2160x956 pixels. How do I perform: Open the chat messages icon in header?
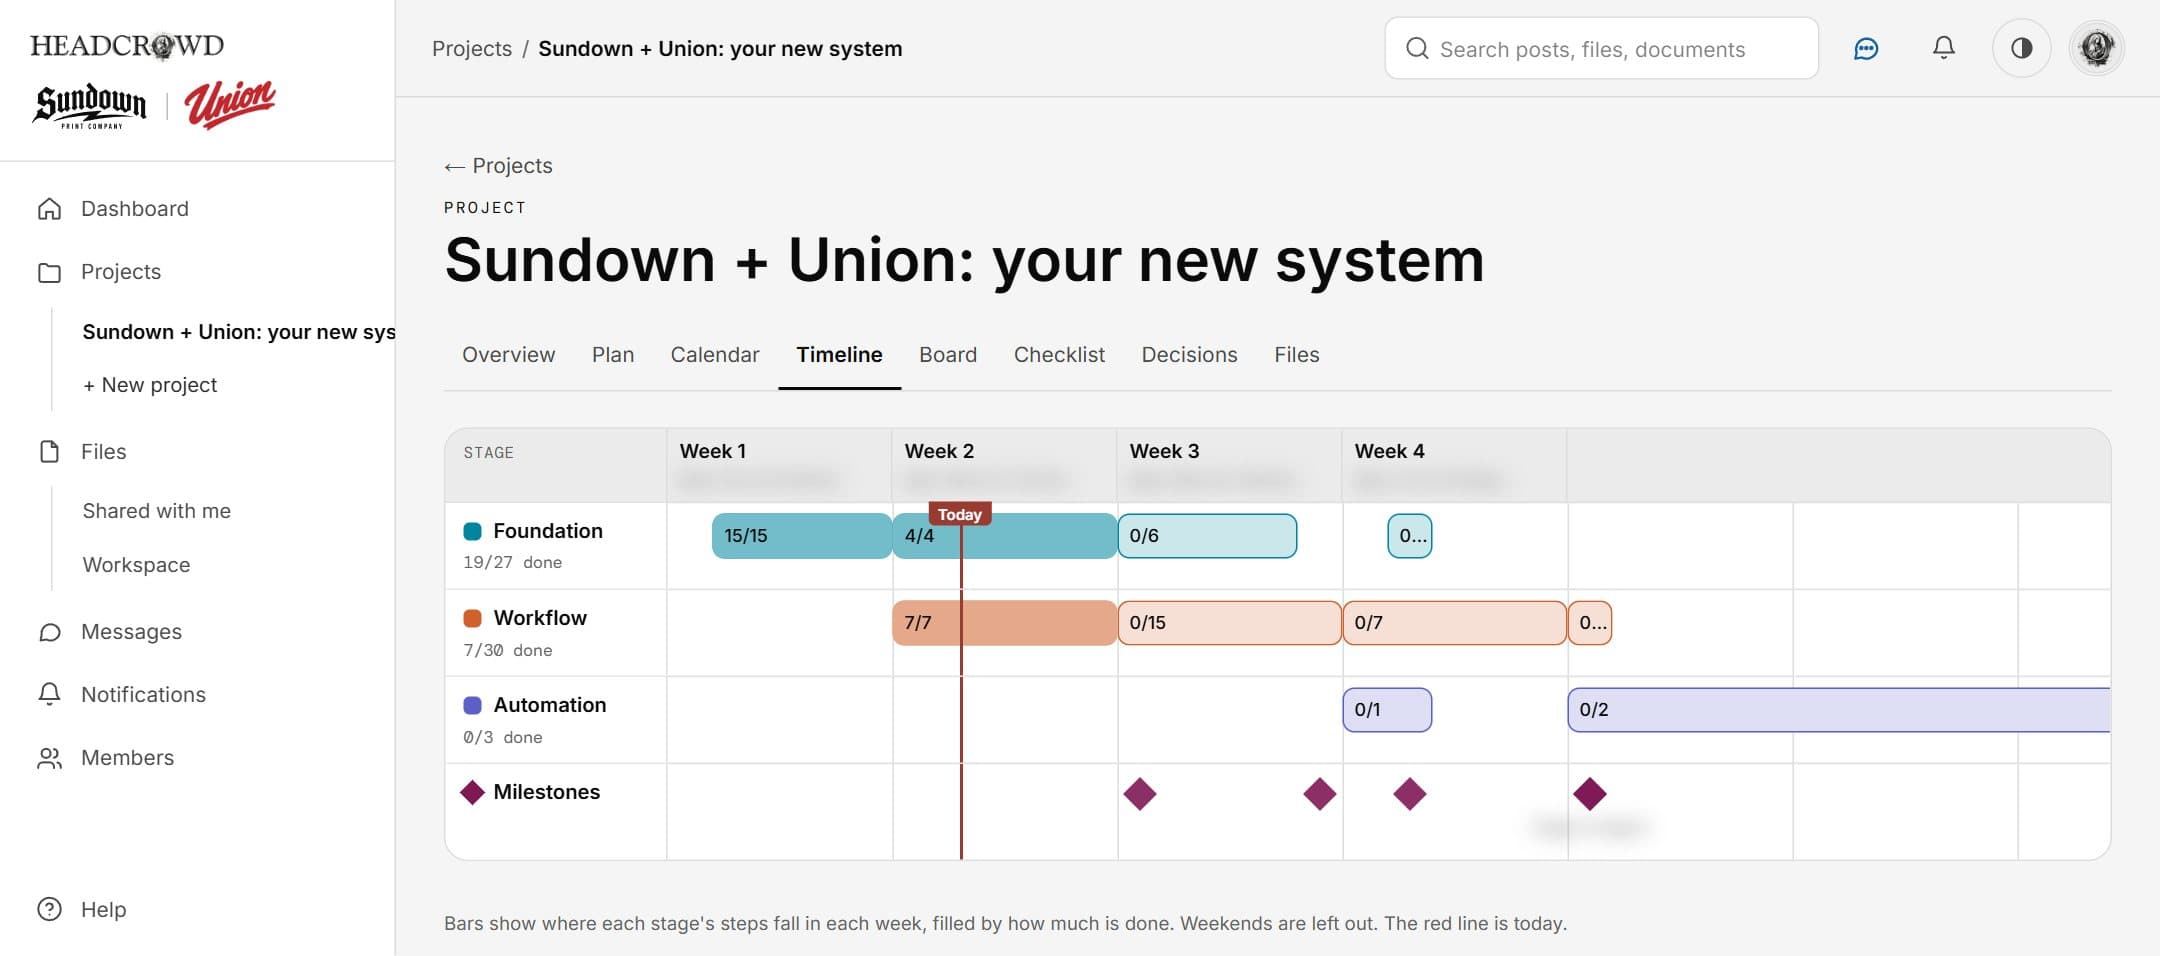pyautogui.click(x=1866, y=48)
